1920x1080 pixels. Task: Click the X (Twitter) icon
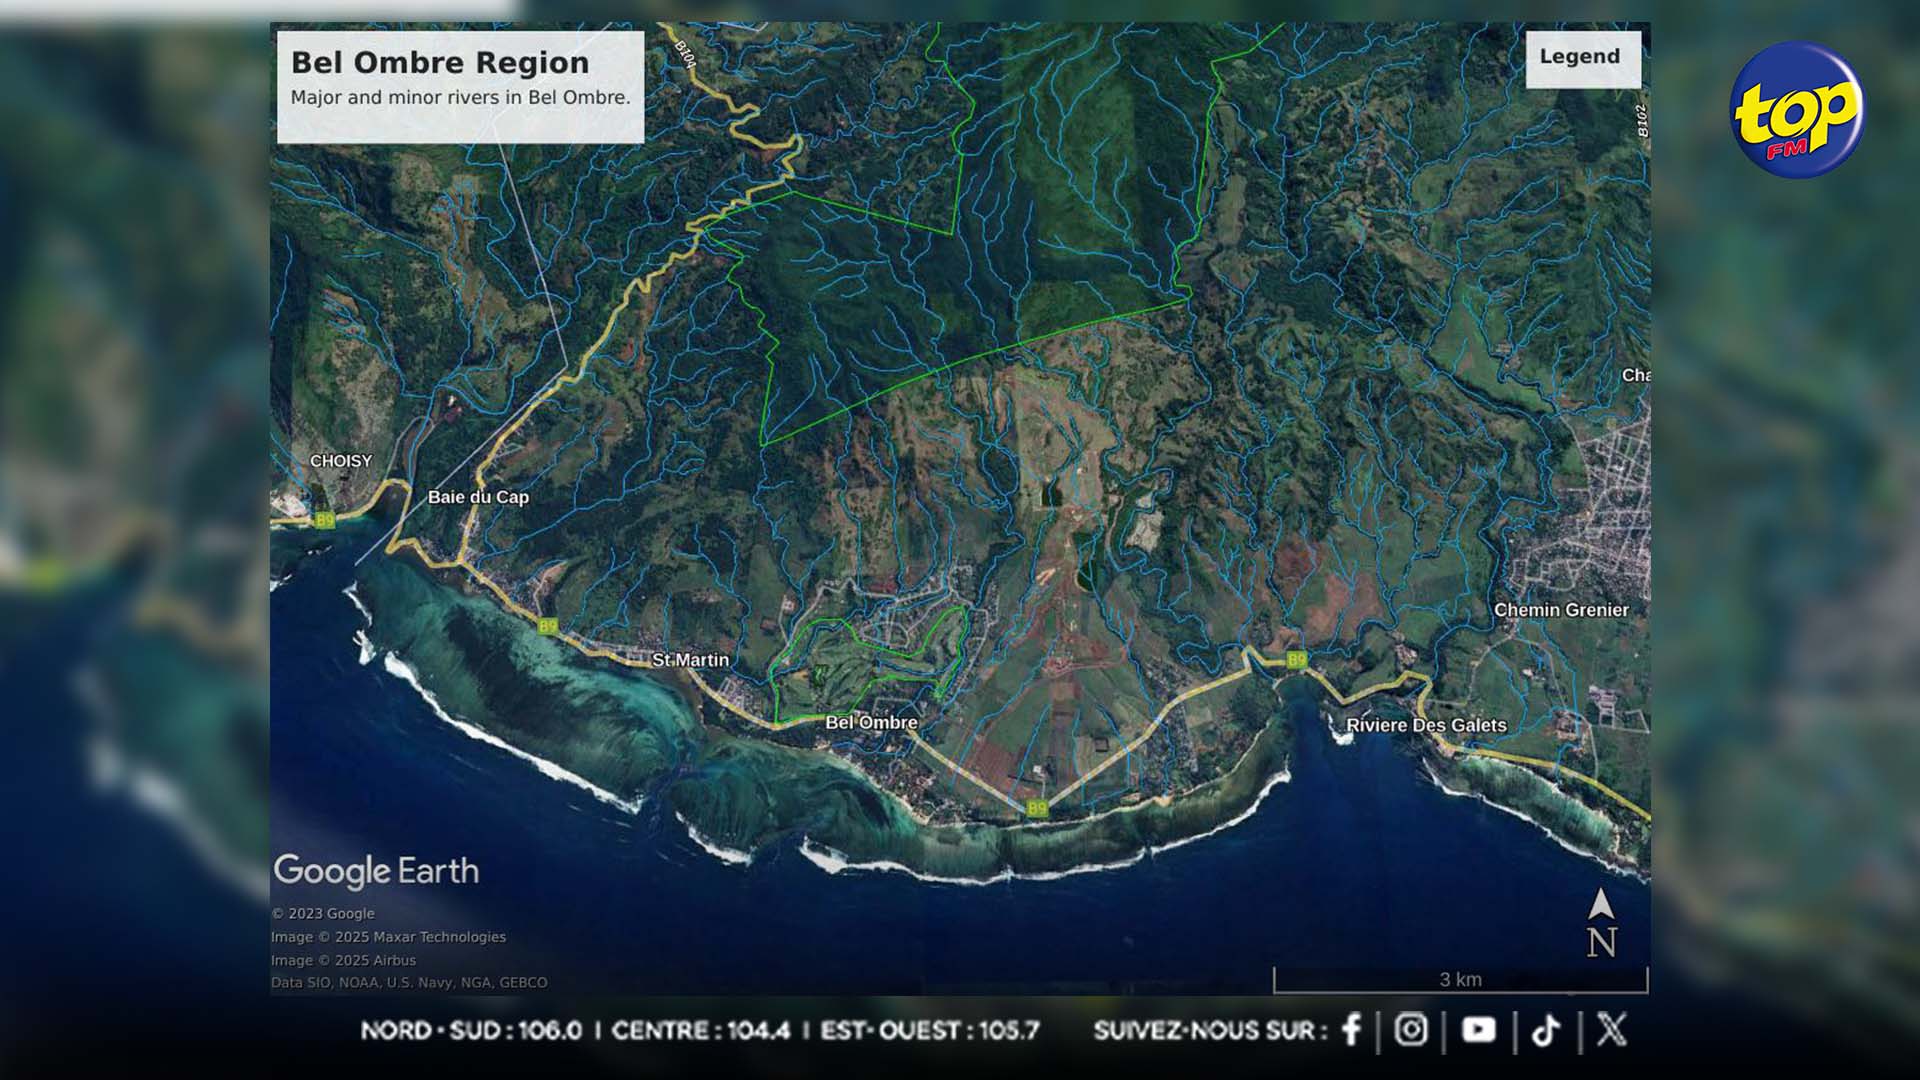(1611, 1030)
